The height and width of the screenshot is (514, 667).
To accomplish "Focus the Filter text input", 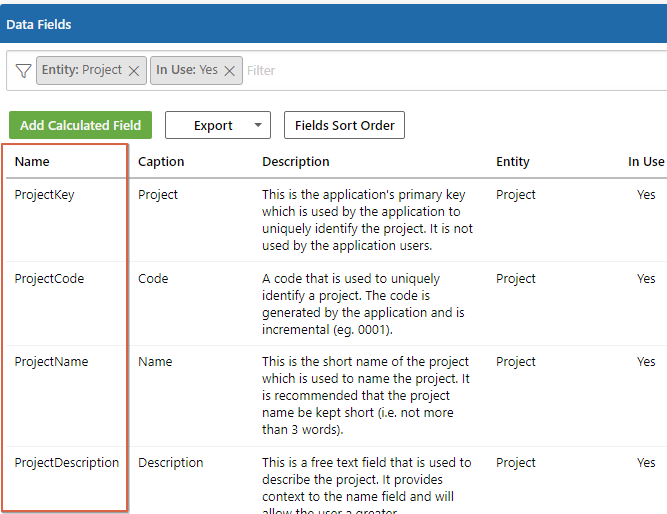I will coord(455,71).
